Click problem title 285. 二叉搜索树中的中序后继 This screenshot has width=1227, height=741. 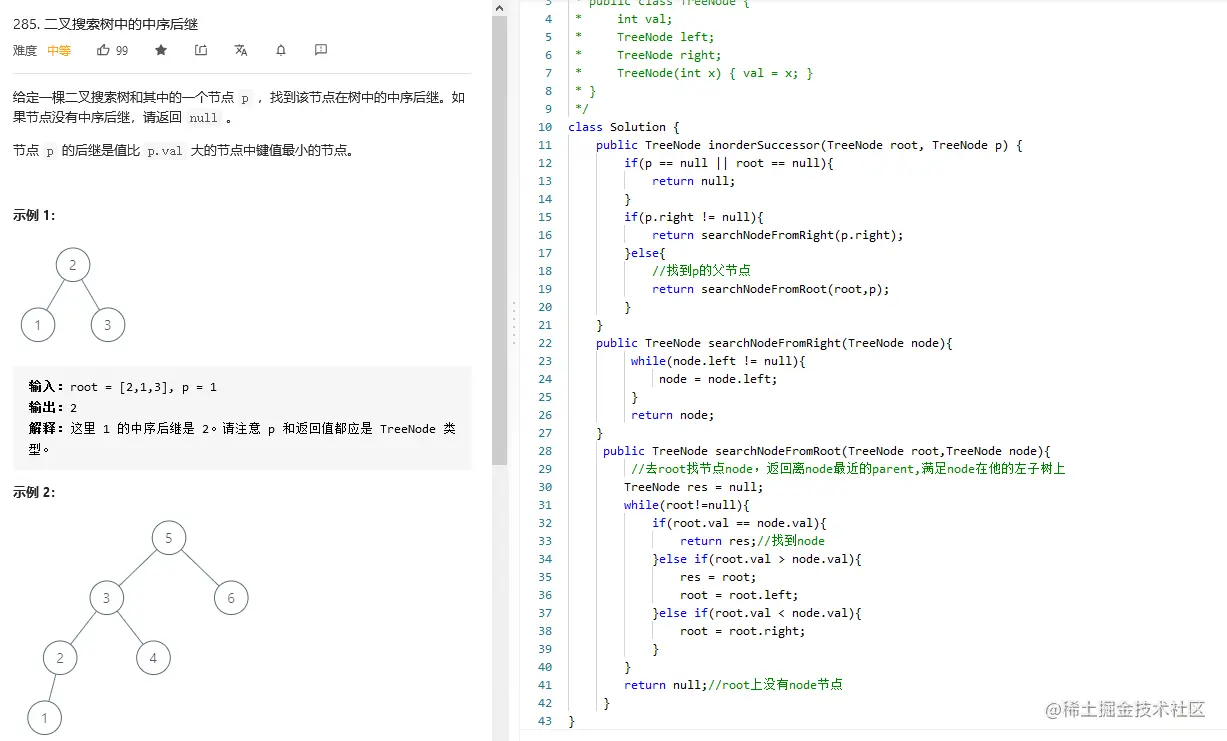tap(106, 23)
